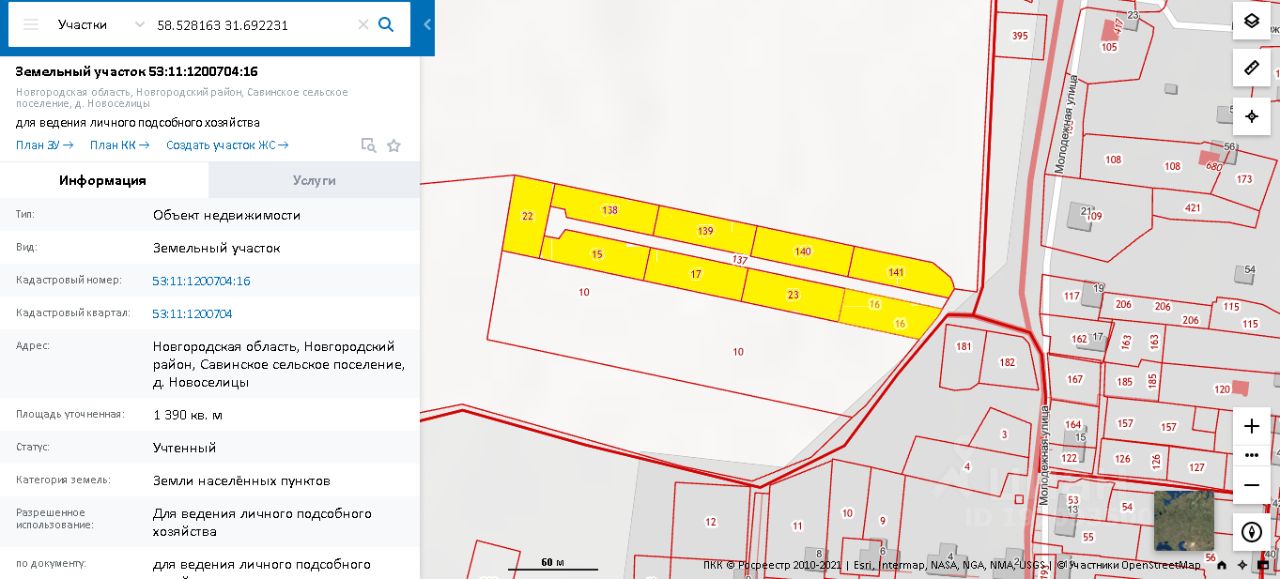Select yellow parcel labeled 138
The image size is (1280, 579).
[x=610, y=212]
